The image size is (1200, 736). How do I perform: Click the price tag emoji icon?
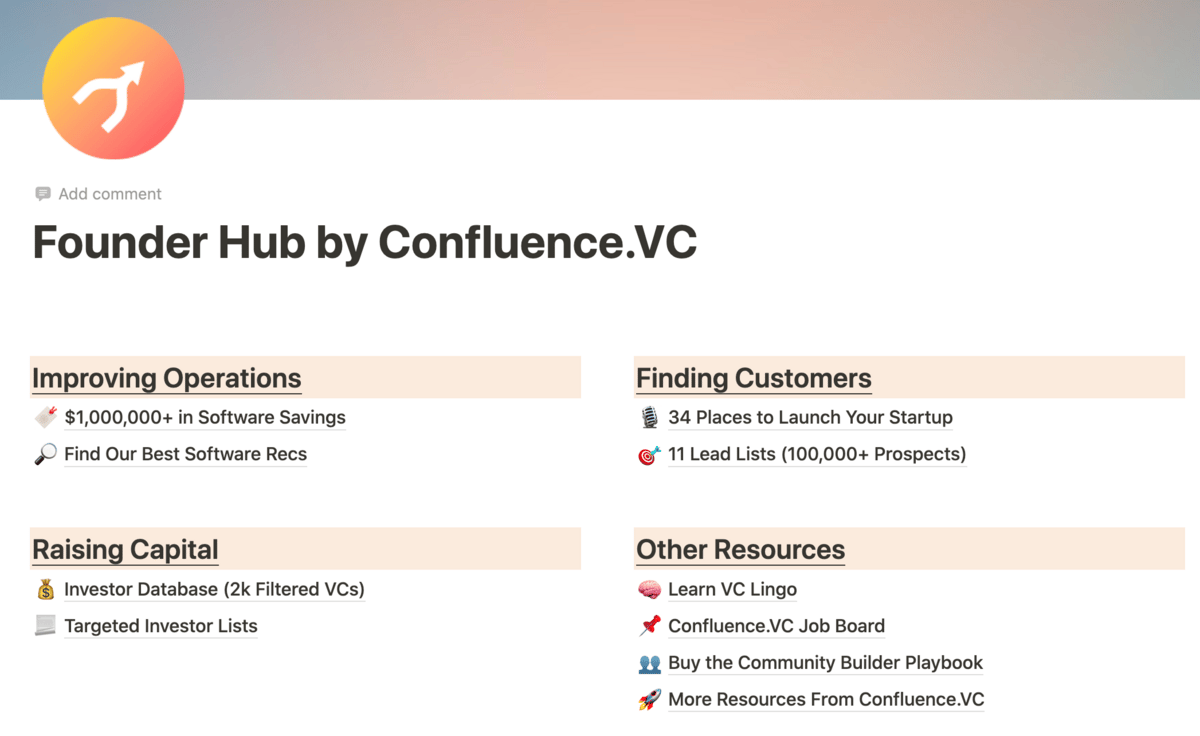pyautogui.click(x=45, y=418)
